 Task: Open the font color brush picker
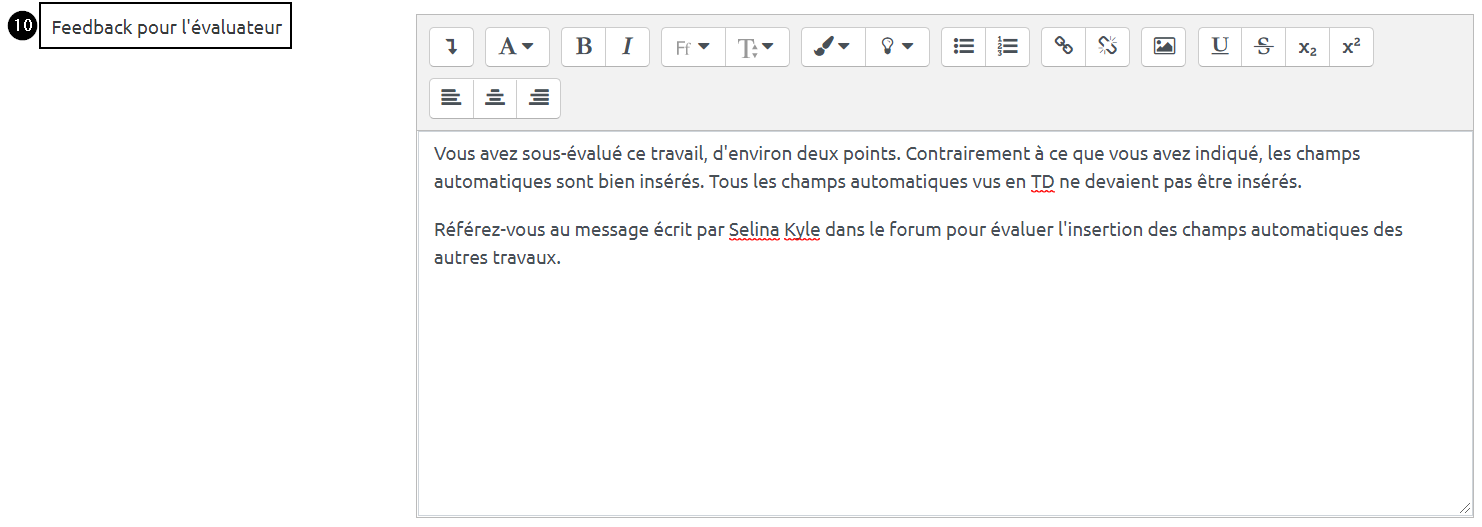click(x=833, y=47)
